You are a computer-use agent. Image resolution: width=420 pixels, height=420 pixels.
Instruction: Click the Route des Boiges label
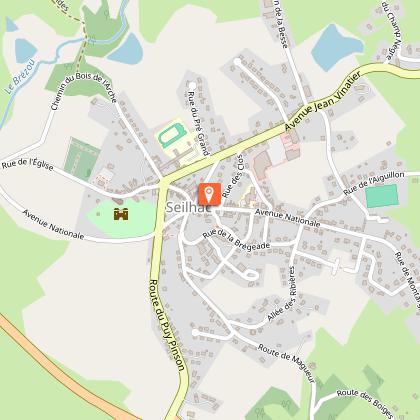point(365,403)
